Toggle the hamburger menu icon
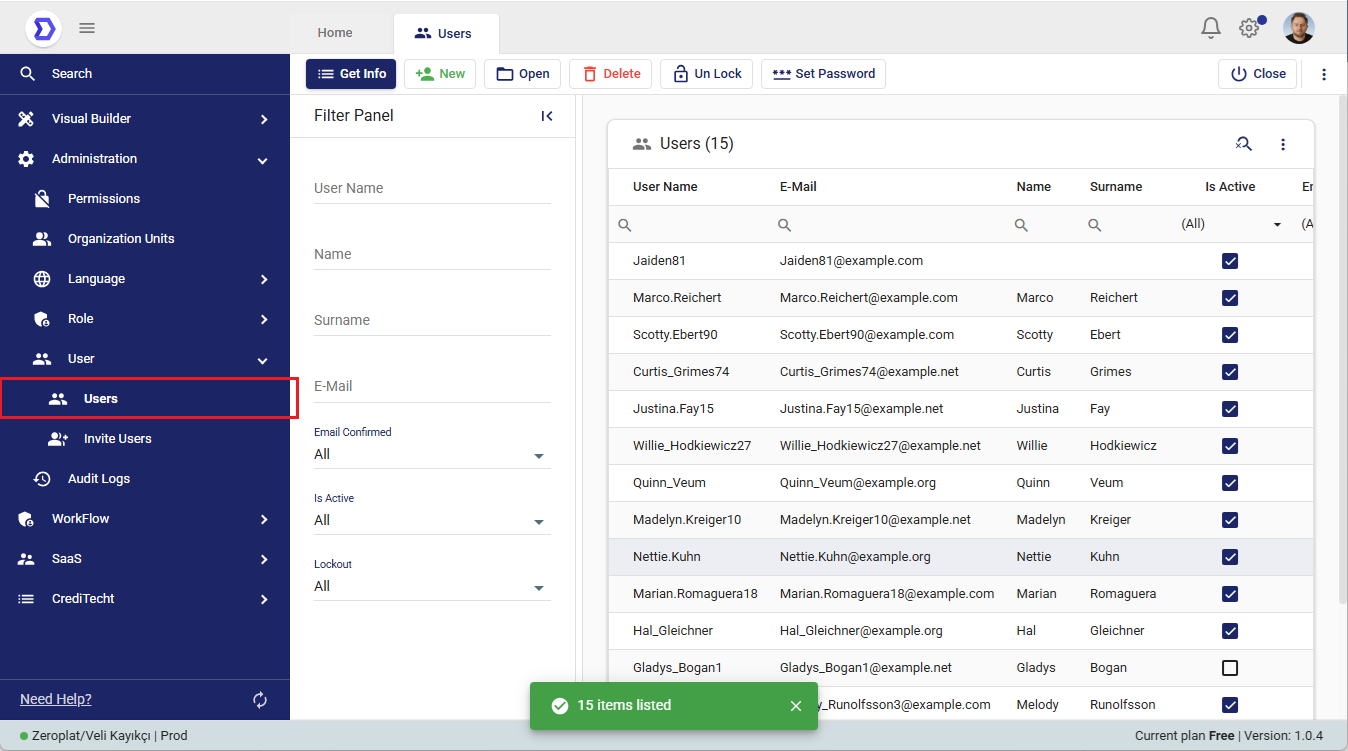 pyautogui.click(x=87, y=28)
